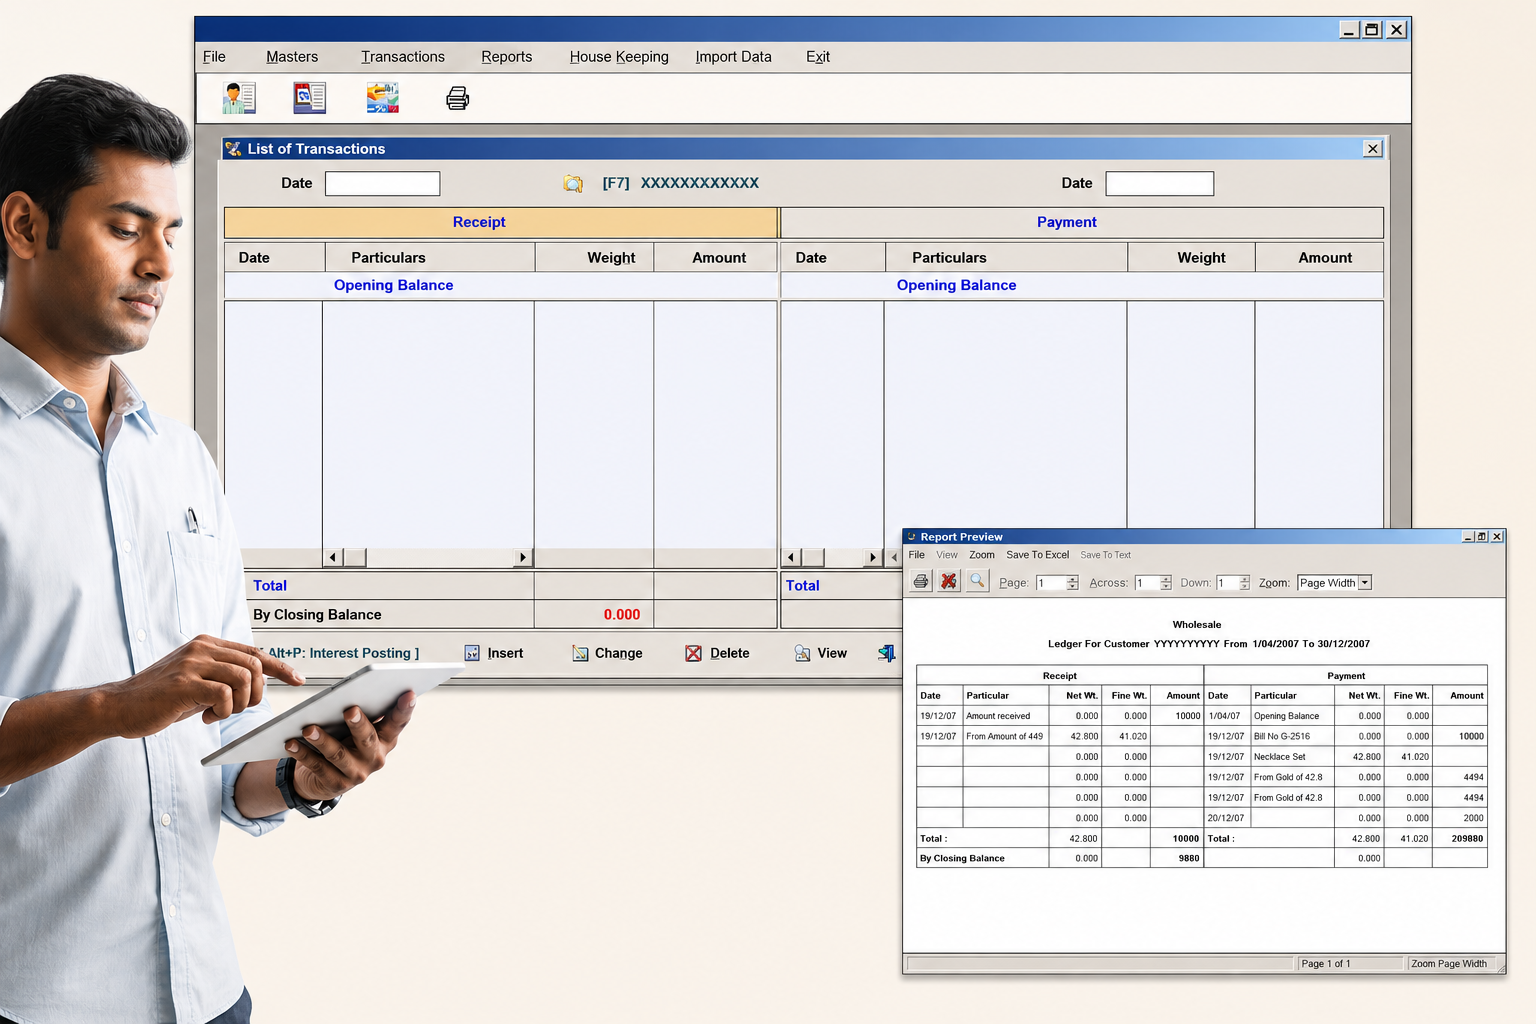1536x1024 pixels.
Task: Click the Page number field in Report Preview
Action: coord(1051,583)
